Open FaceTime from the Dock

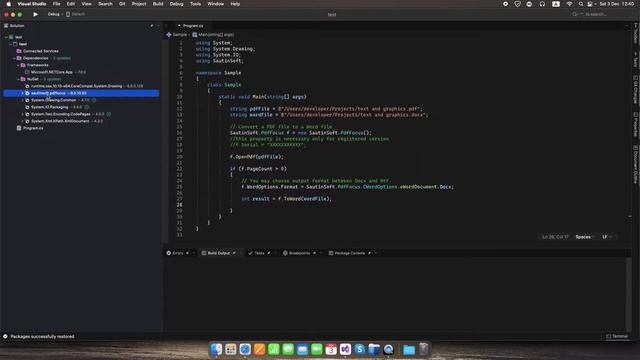317,349
